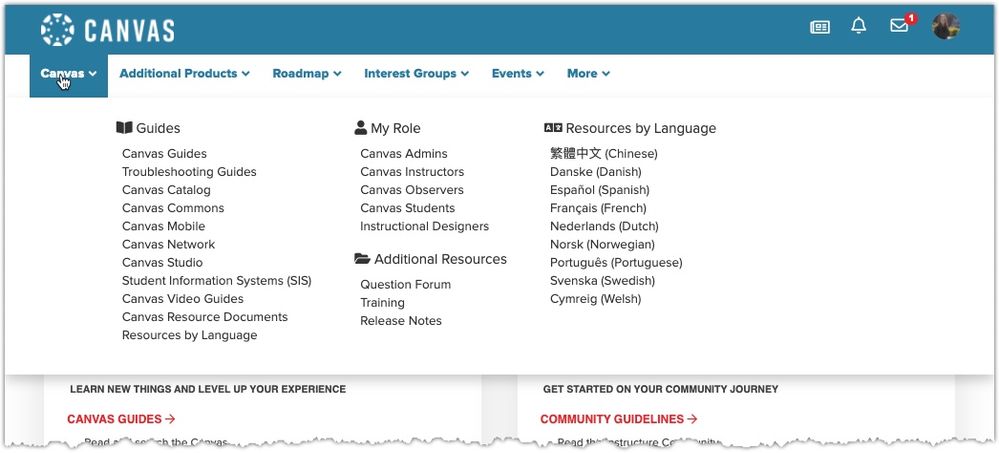Click the My Role heading
999x453 pixels.
387,128
